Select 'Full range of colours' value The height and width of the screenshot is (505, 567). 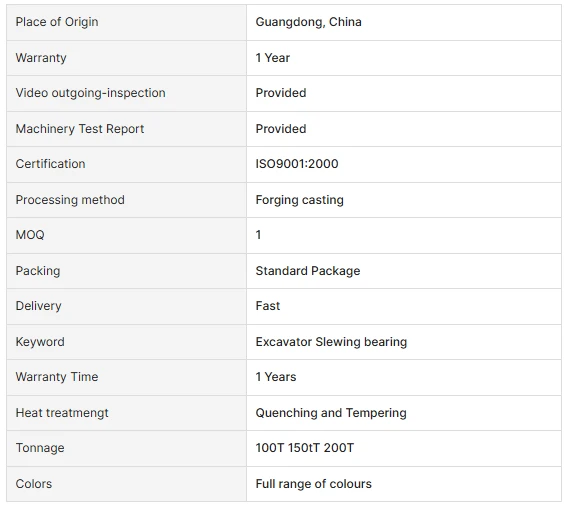[314, 484]
